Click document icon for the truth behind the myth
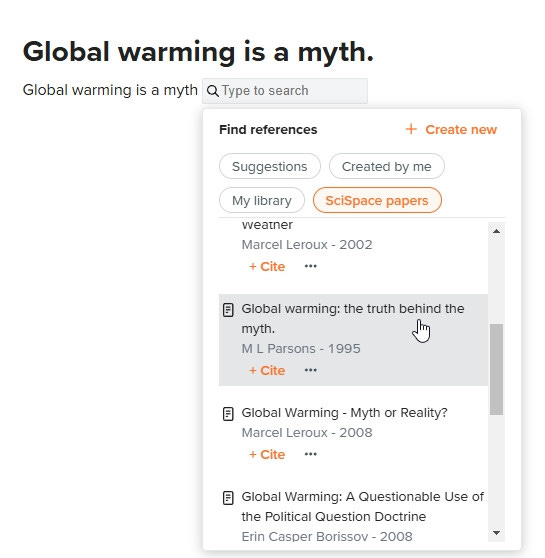This screenshot has width=545, height=558. (x=228, y=310)
